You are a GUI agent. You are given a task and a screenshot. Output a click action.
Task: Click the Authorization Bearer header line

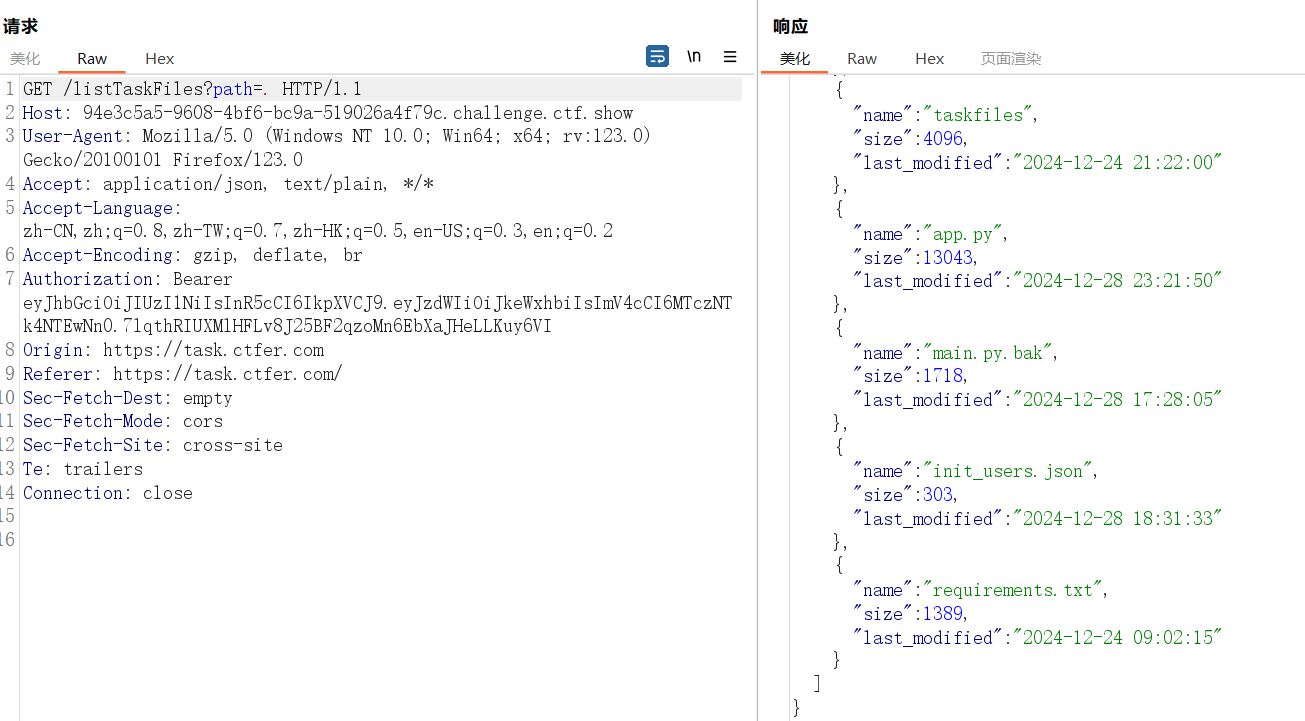tap(128, 279)
